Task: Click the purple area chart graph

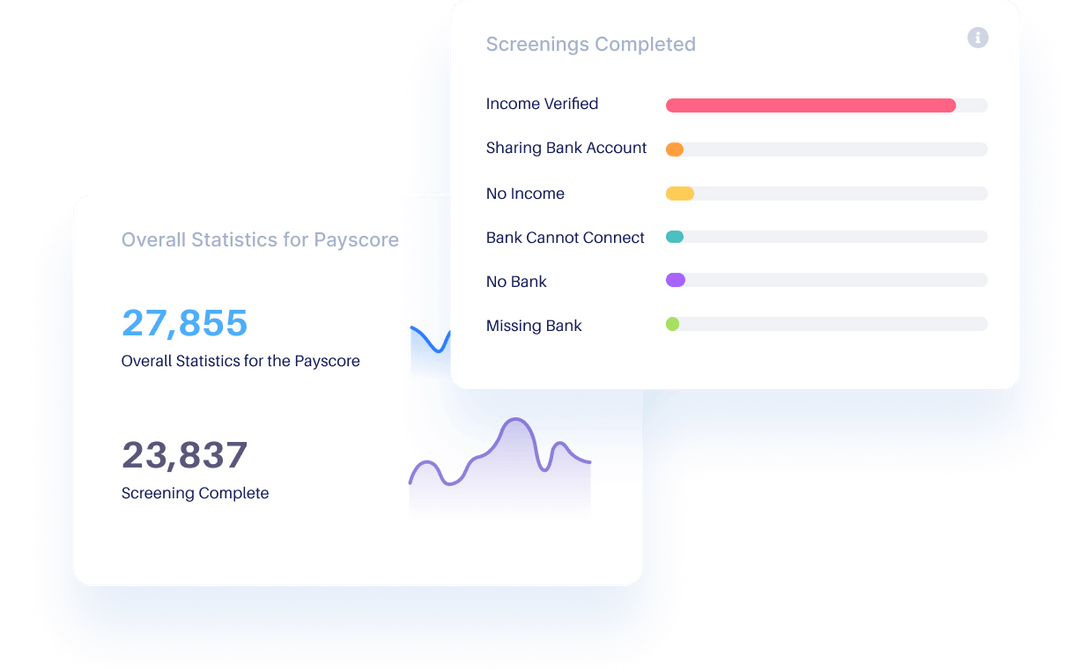Action: pyautogui.click(x=500, y=460)
